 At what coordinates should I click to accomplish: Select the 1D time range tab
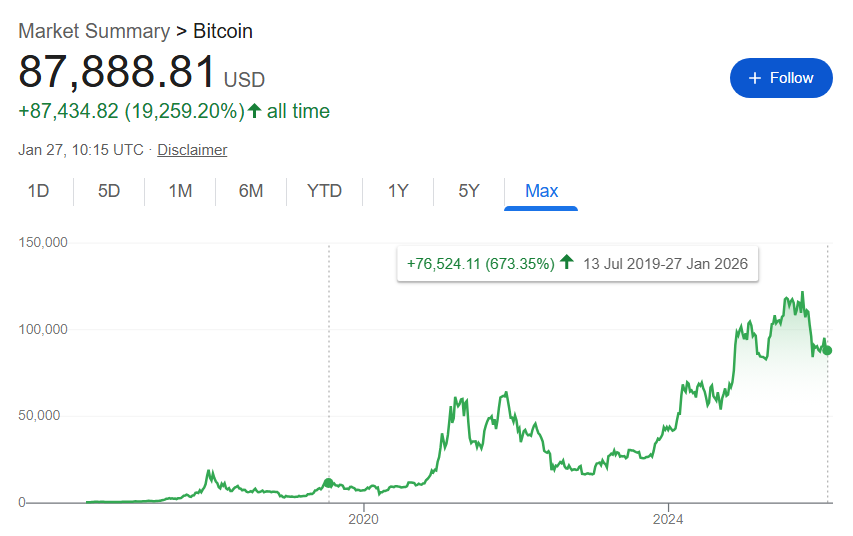pos(38,191)
